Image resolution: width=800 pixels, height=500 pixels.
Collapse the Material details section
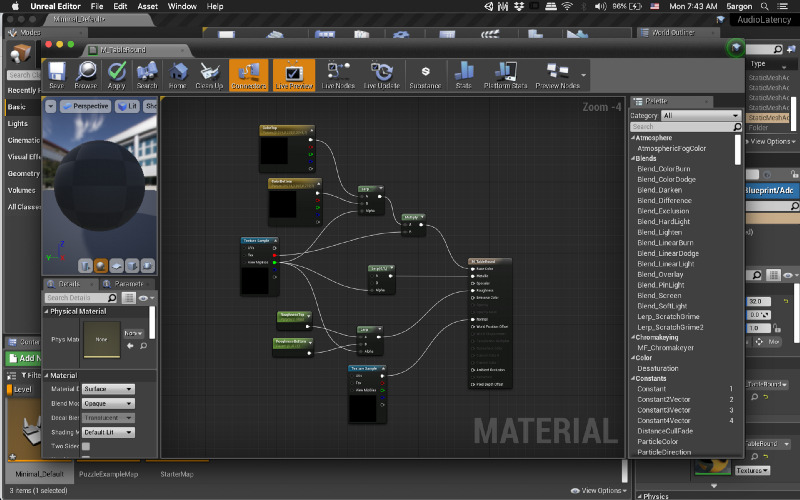point(46,376)
